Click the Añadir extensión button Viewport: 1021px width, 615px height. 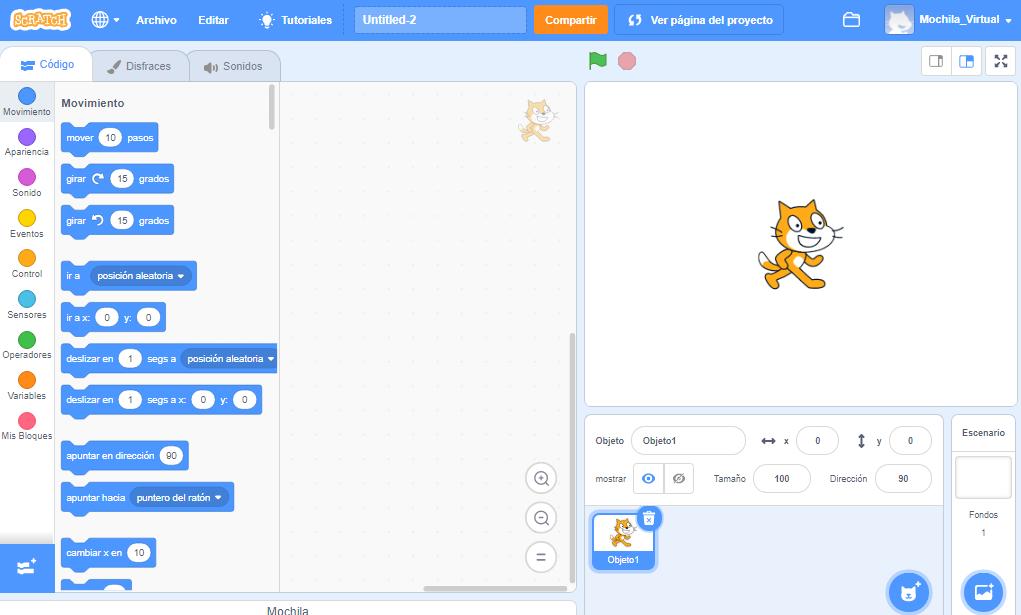tap(26, 566)
